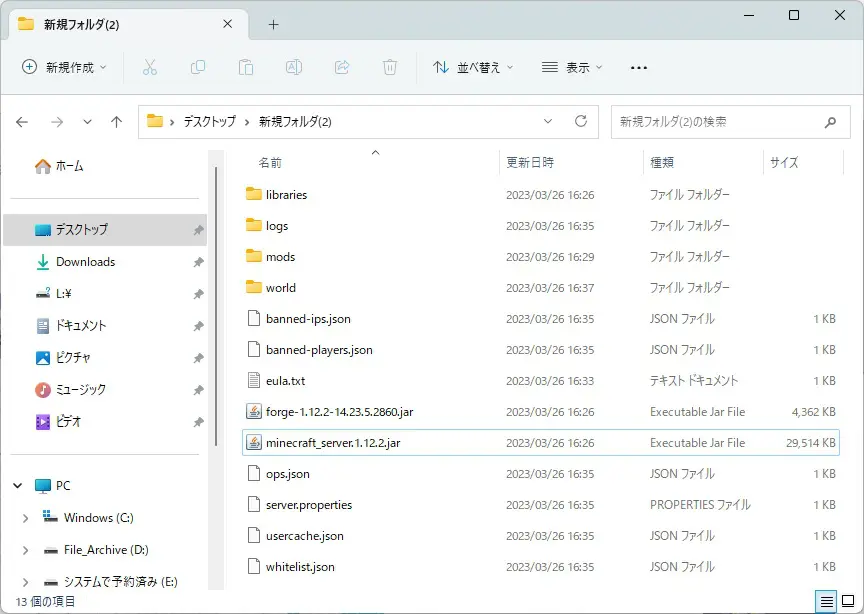Click デスクトップ in the breadcrumb path
The width and height of the screenshot is (864, 614).
(x=209, y=121)
